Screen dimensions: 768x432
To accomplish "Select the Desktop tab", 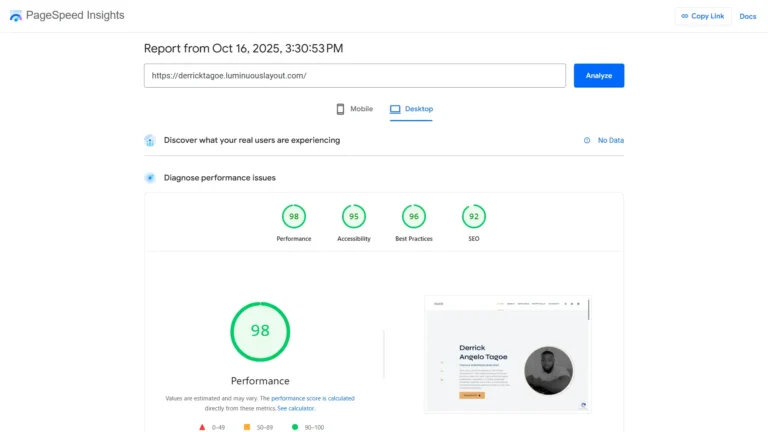I will tap(411, 109).
